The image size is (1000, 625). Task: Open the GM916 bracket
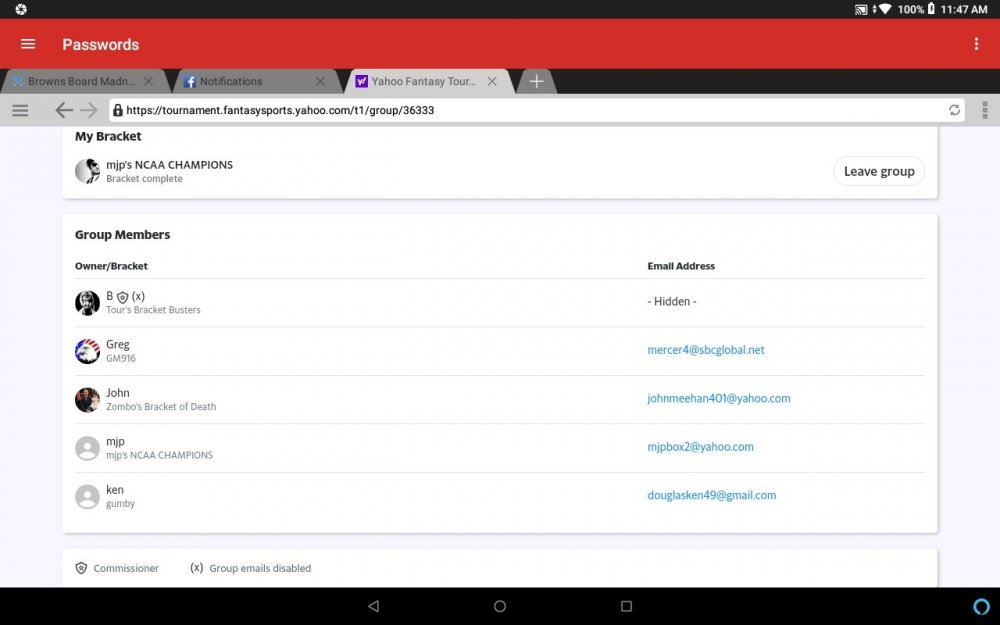pyautogui.click(x=121, y=358)
